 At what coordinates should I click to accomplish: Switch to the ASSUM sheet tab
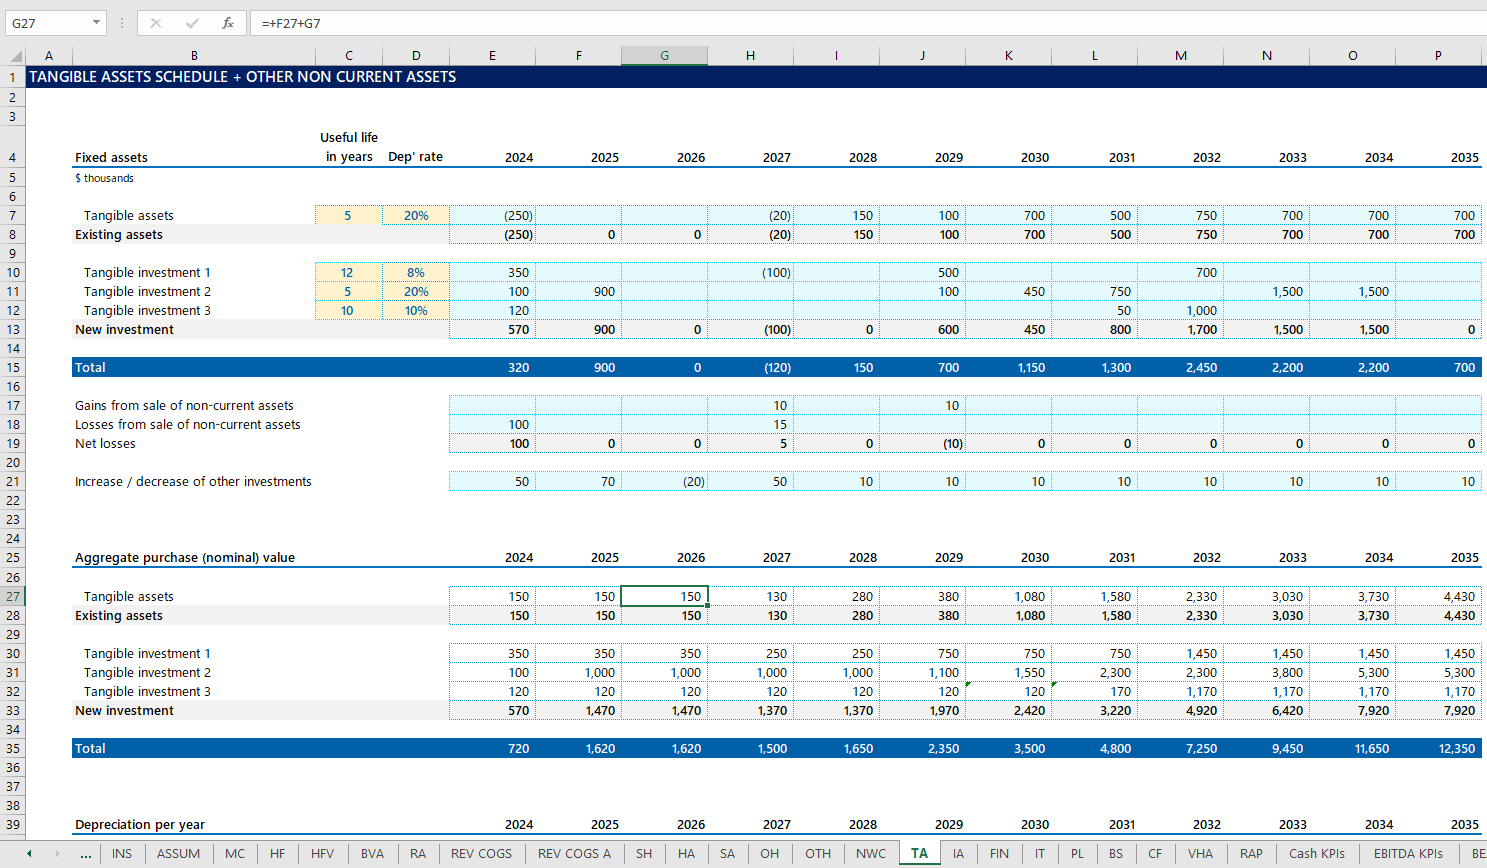(x=178, y=854)
